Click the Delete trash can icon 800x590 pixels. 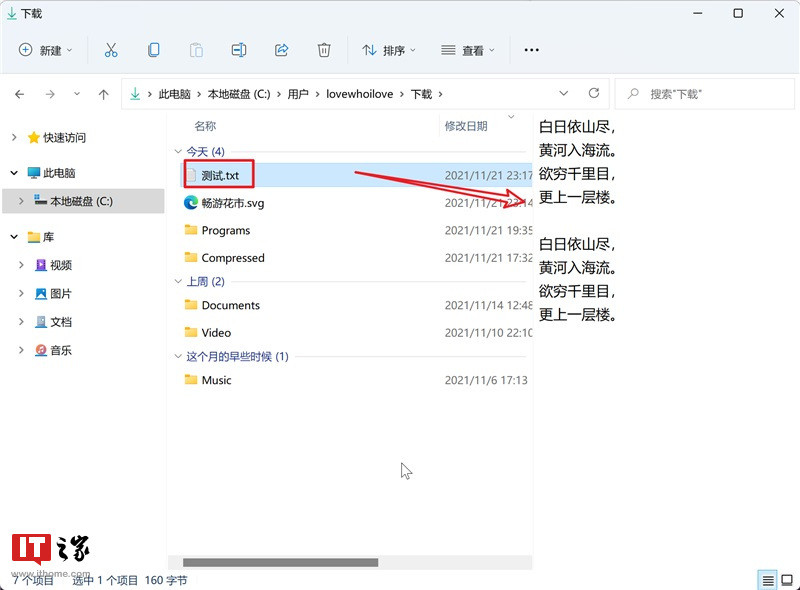[x=324, y=50]
